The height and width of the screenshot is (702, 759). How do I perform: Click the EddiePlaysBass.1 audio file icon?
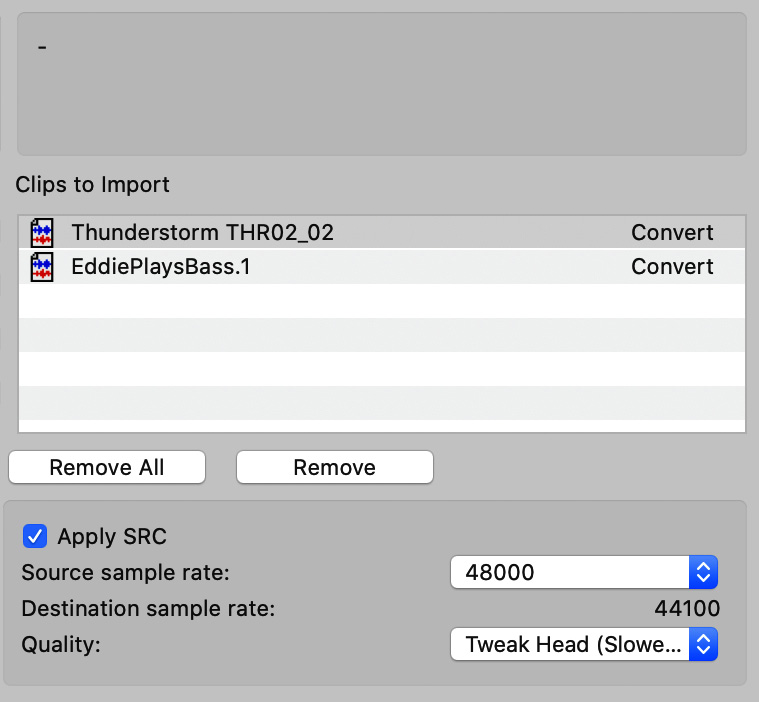click(x=42, y=267)
